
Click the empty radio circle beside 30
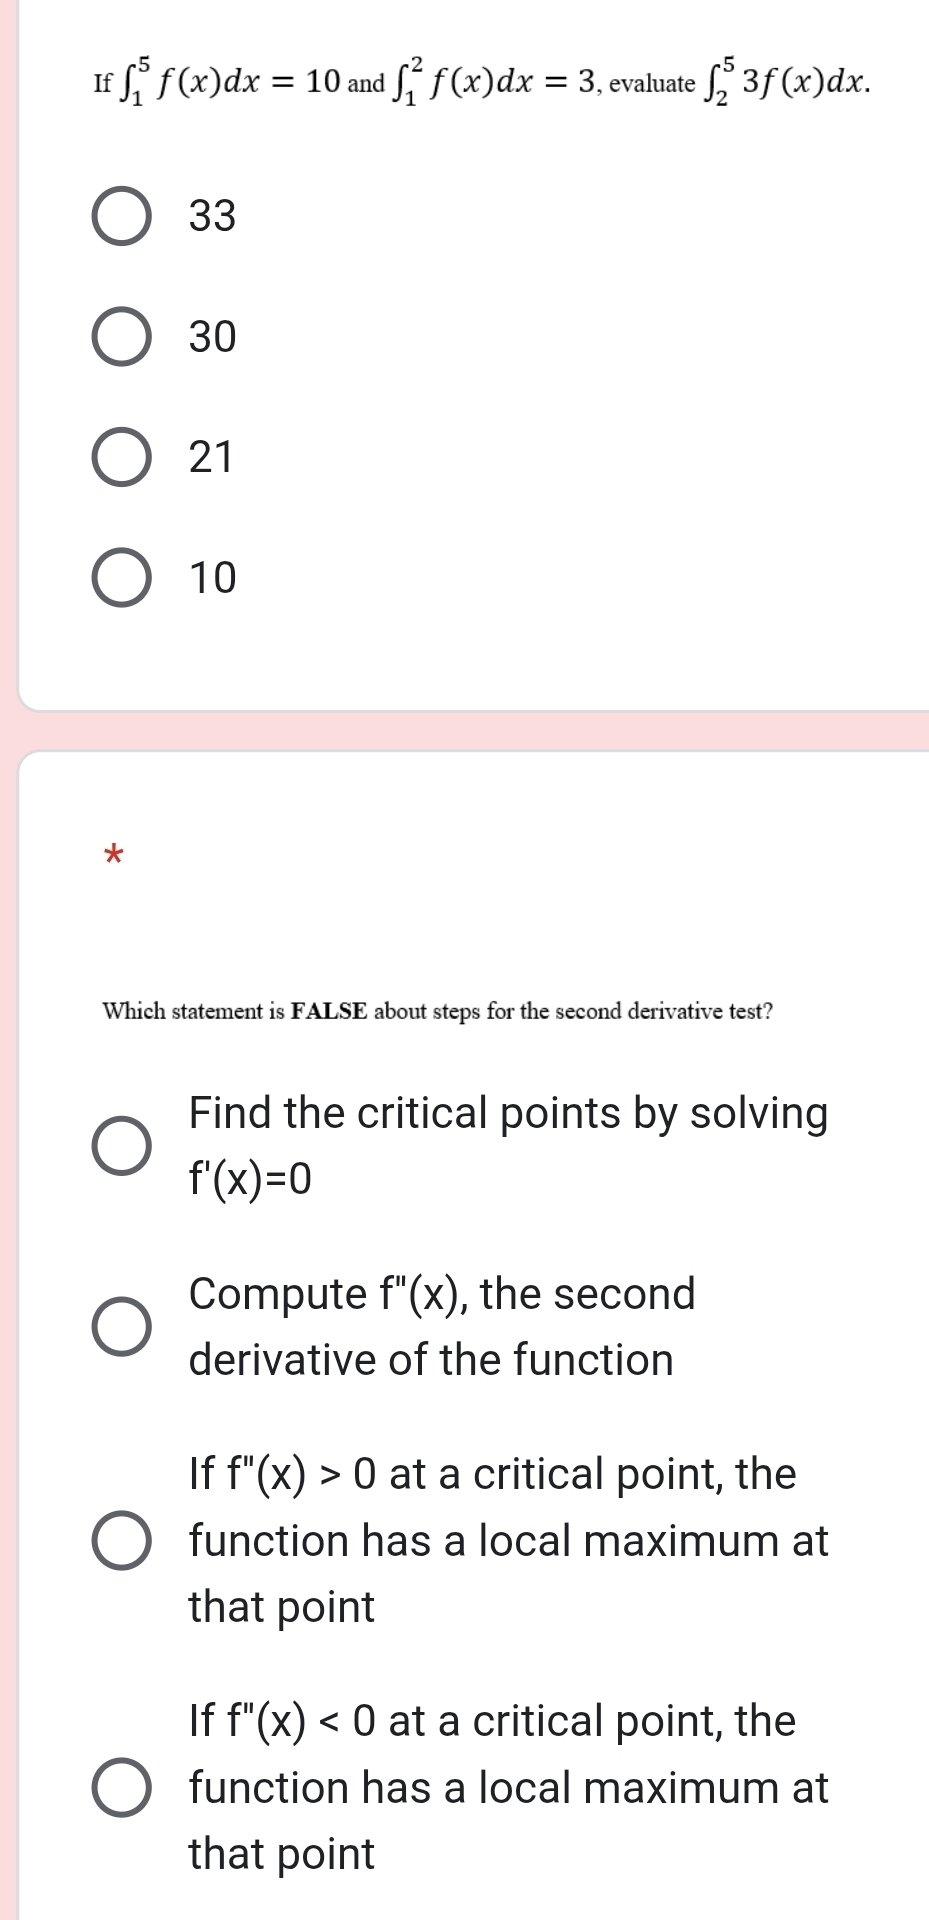click(x=121, y=335)
